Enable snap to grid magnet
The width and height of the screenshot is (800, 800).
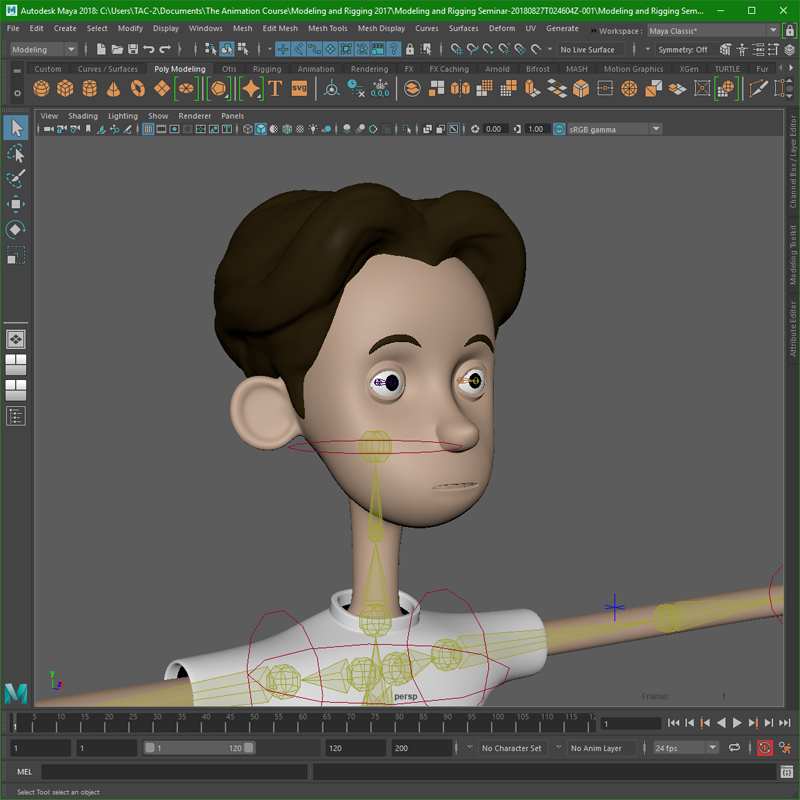[x=455, y=48]
